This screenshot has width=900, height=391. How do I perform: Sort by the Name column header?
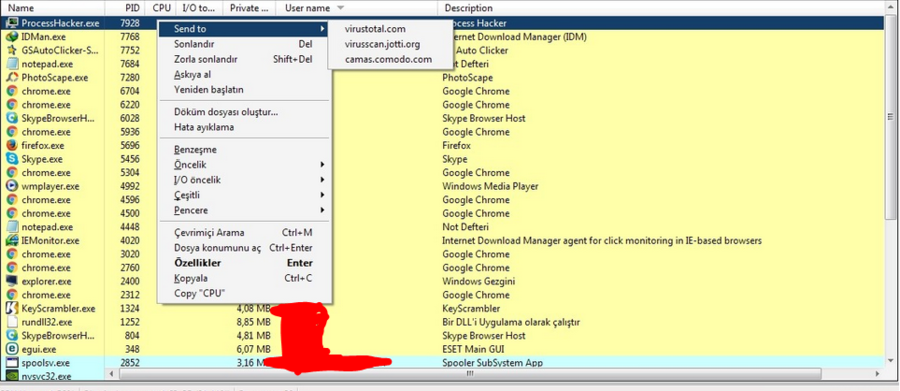pyautogui.click(x=53, y=8)
